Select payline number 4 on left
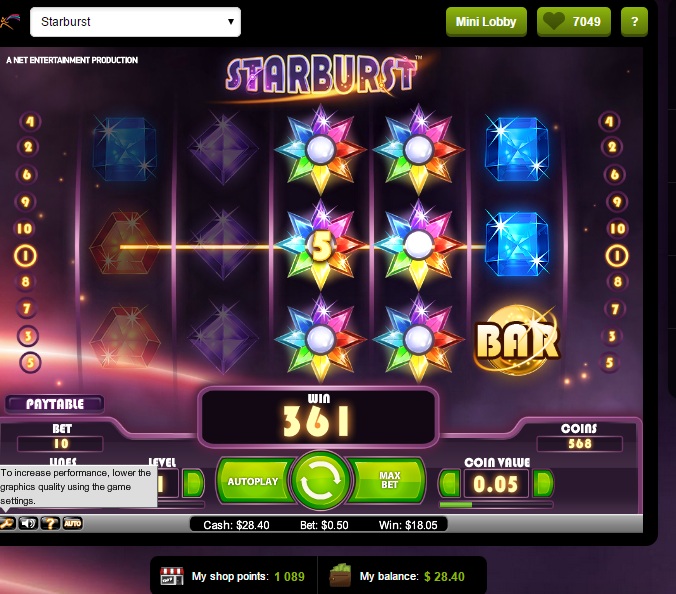 pos(29,122)
